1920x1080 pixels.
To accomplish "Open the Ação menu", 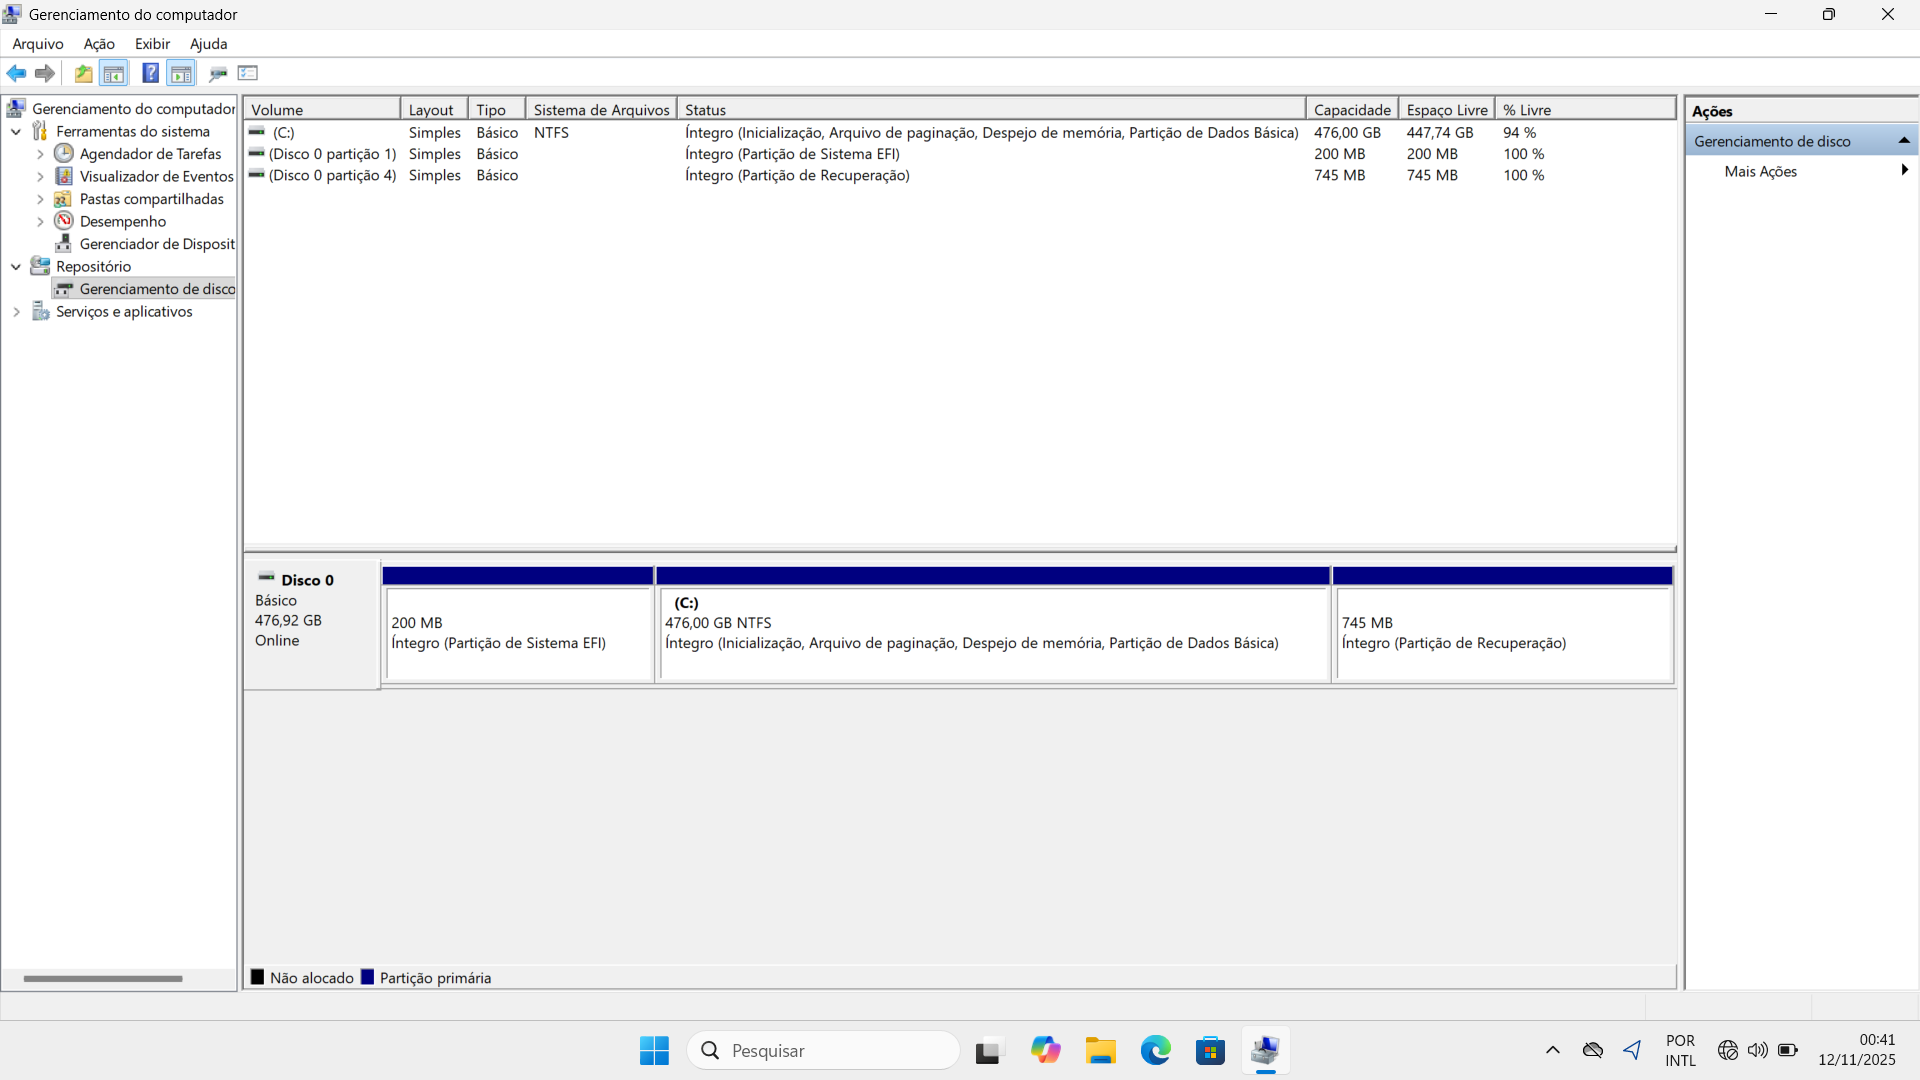I will coord(99,44).
